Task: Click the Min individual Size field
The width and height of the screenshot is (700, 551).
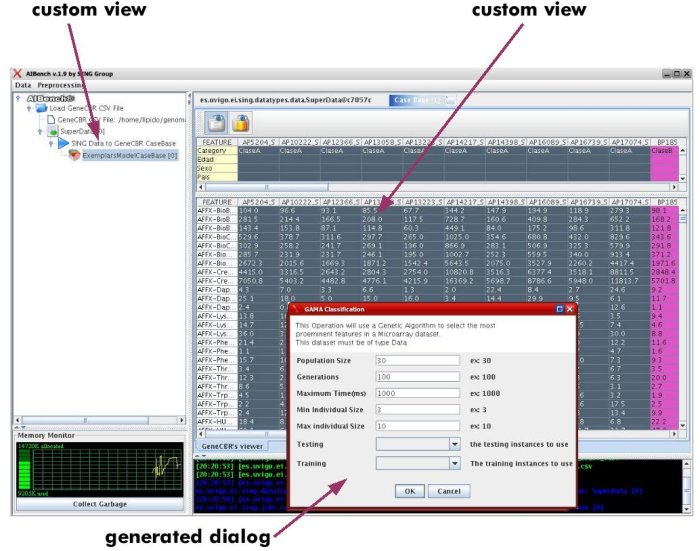Action: coord(417,409)
